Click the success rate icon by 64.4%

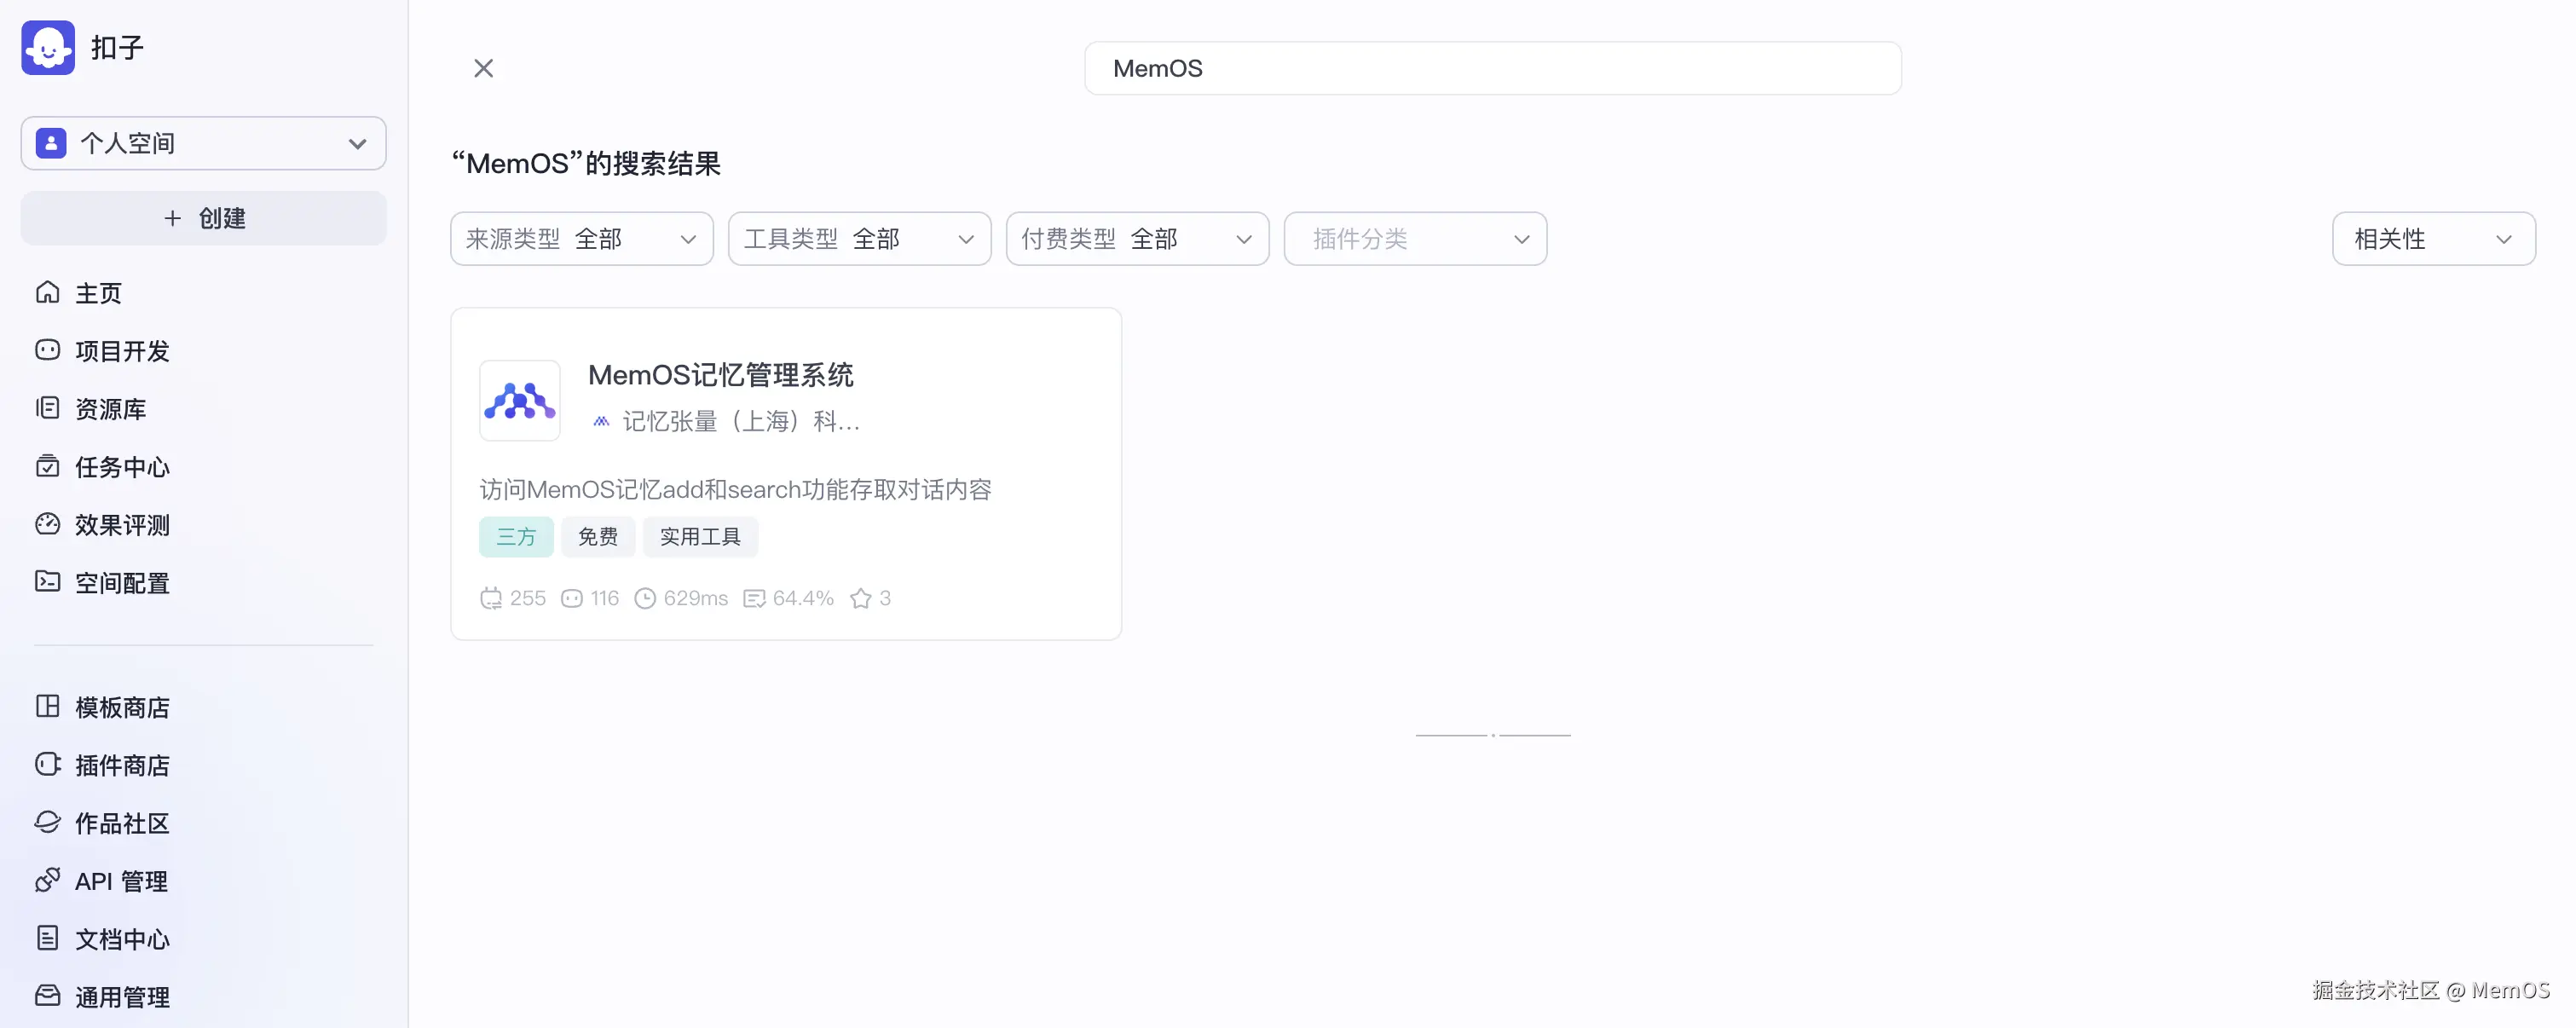tap(755, 598)
